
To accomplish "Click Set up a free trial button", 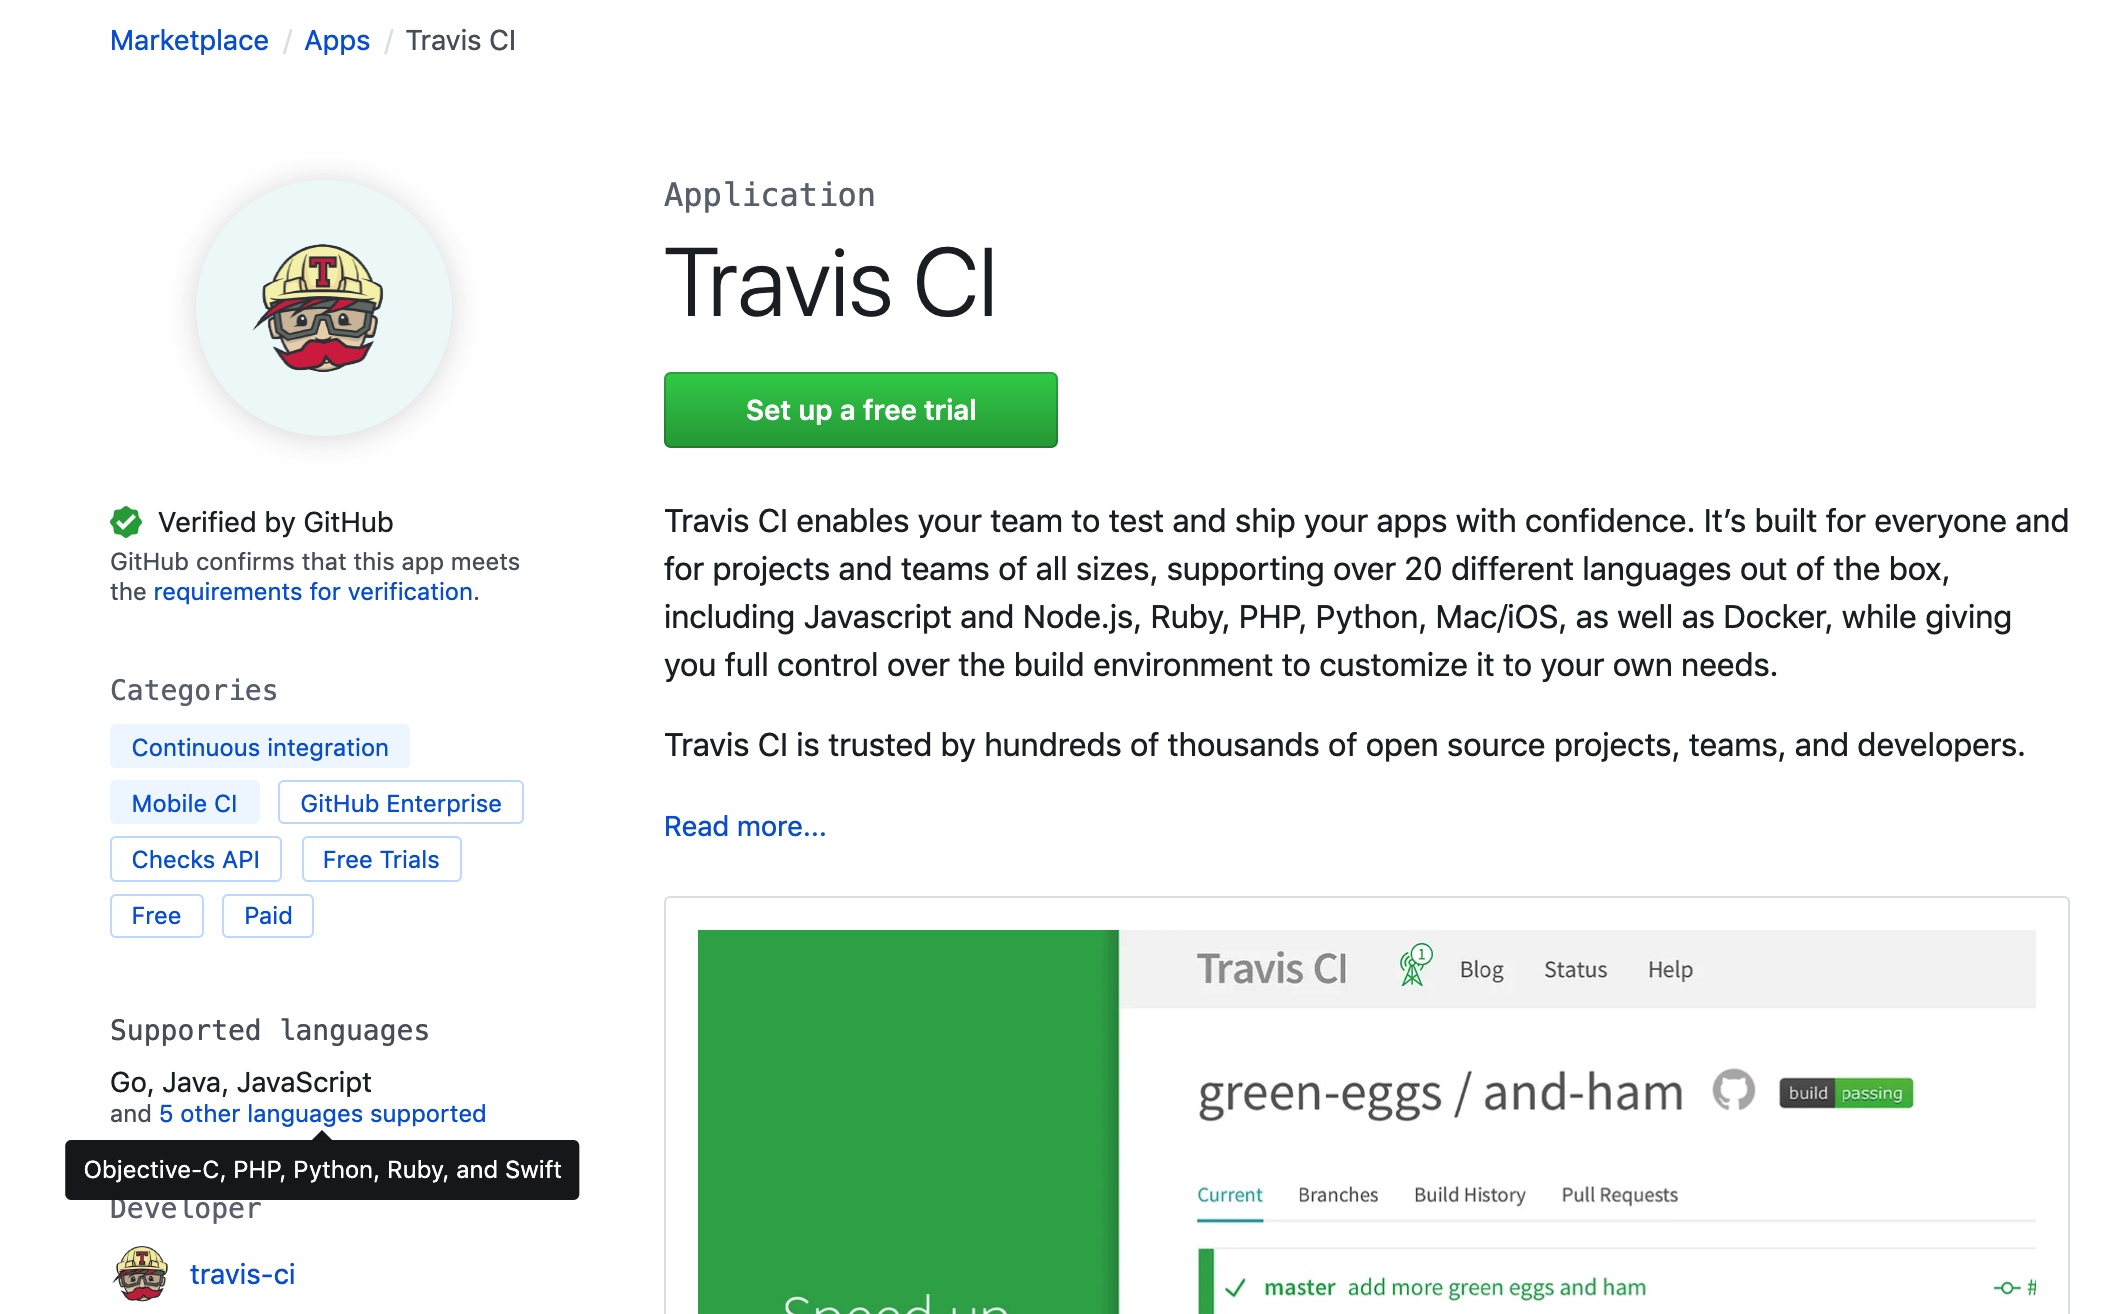I will tap(860, 409).
